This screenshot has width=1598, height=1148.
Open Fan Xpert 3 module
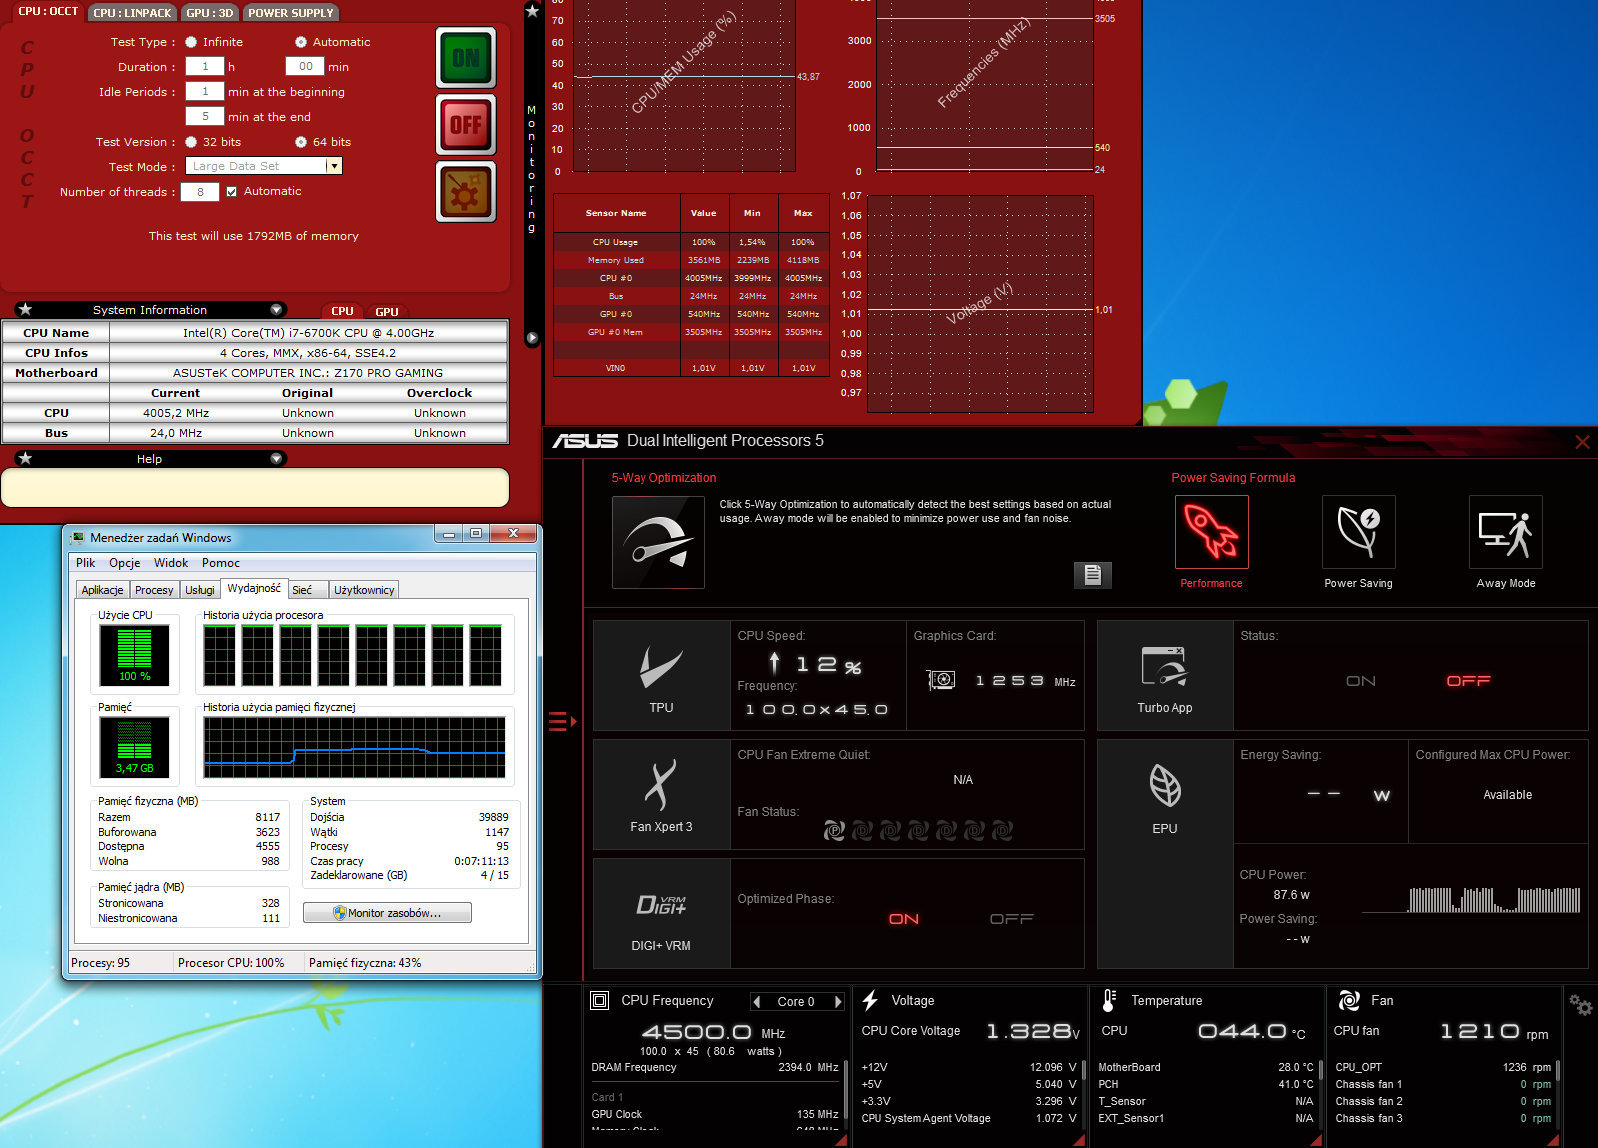[x=661, y=795]
